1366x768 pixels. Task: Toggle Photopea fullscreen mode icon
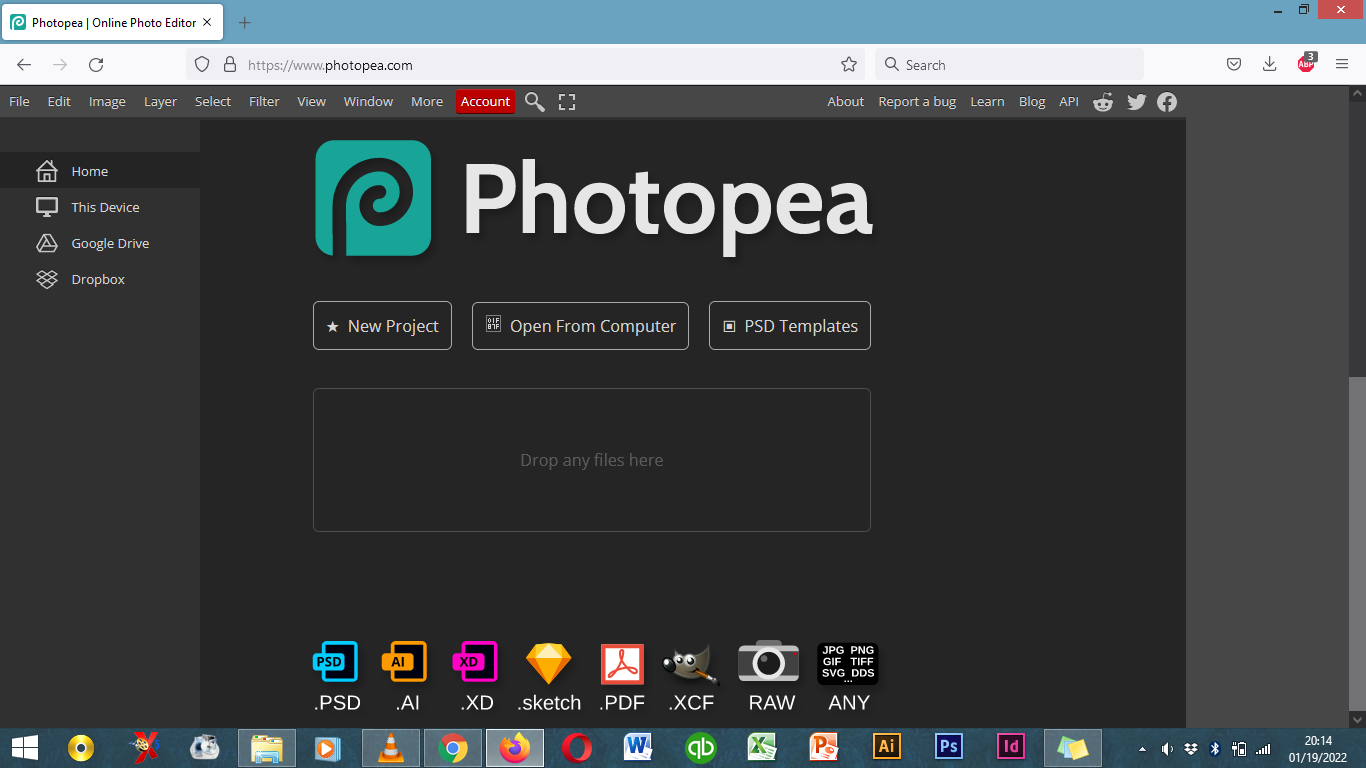coord(567,102)
